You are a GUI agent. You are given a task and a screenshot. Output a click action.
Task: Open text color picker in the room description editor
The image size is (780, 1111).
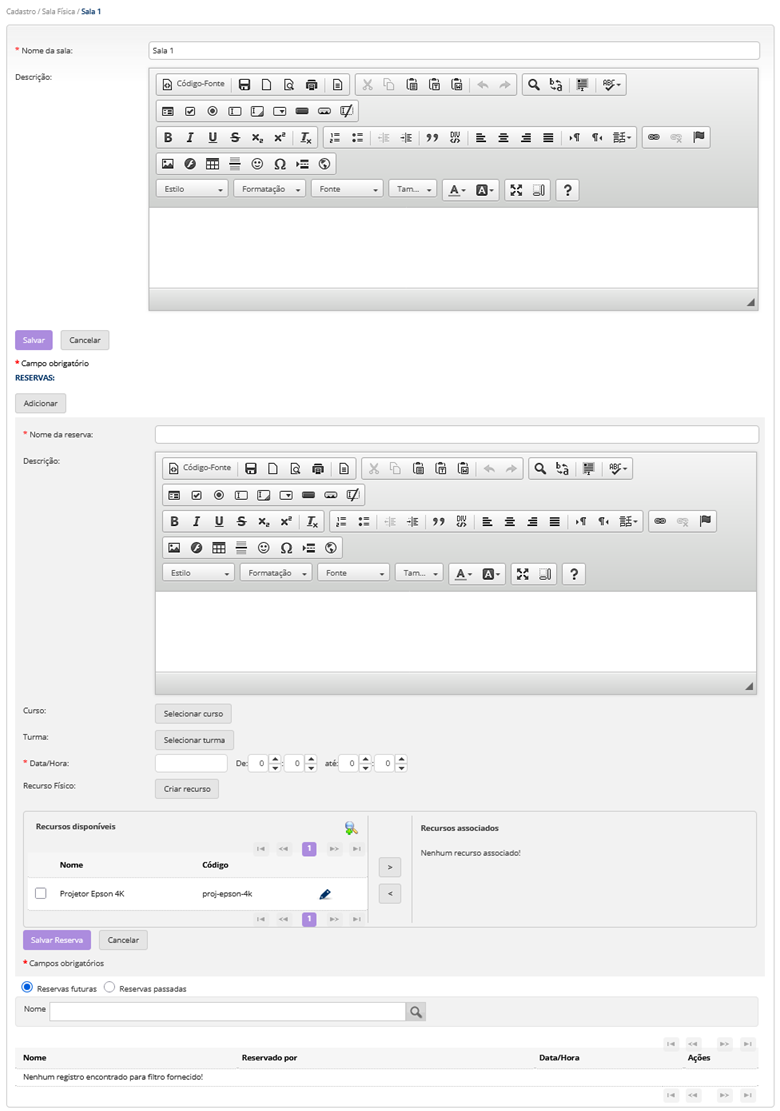click(456, 190)
